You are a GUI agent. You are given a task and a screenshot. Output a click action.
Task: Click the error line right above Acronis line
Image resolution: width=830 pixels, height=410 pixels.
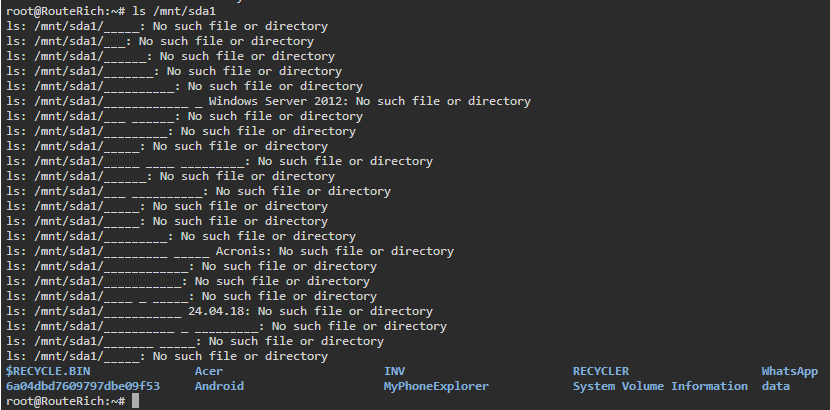click(181, 236)
